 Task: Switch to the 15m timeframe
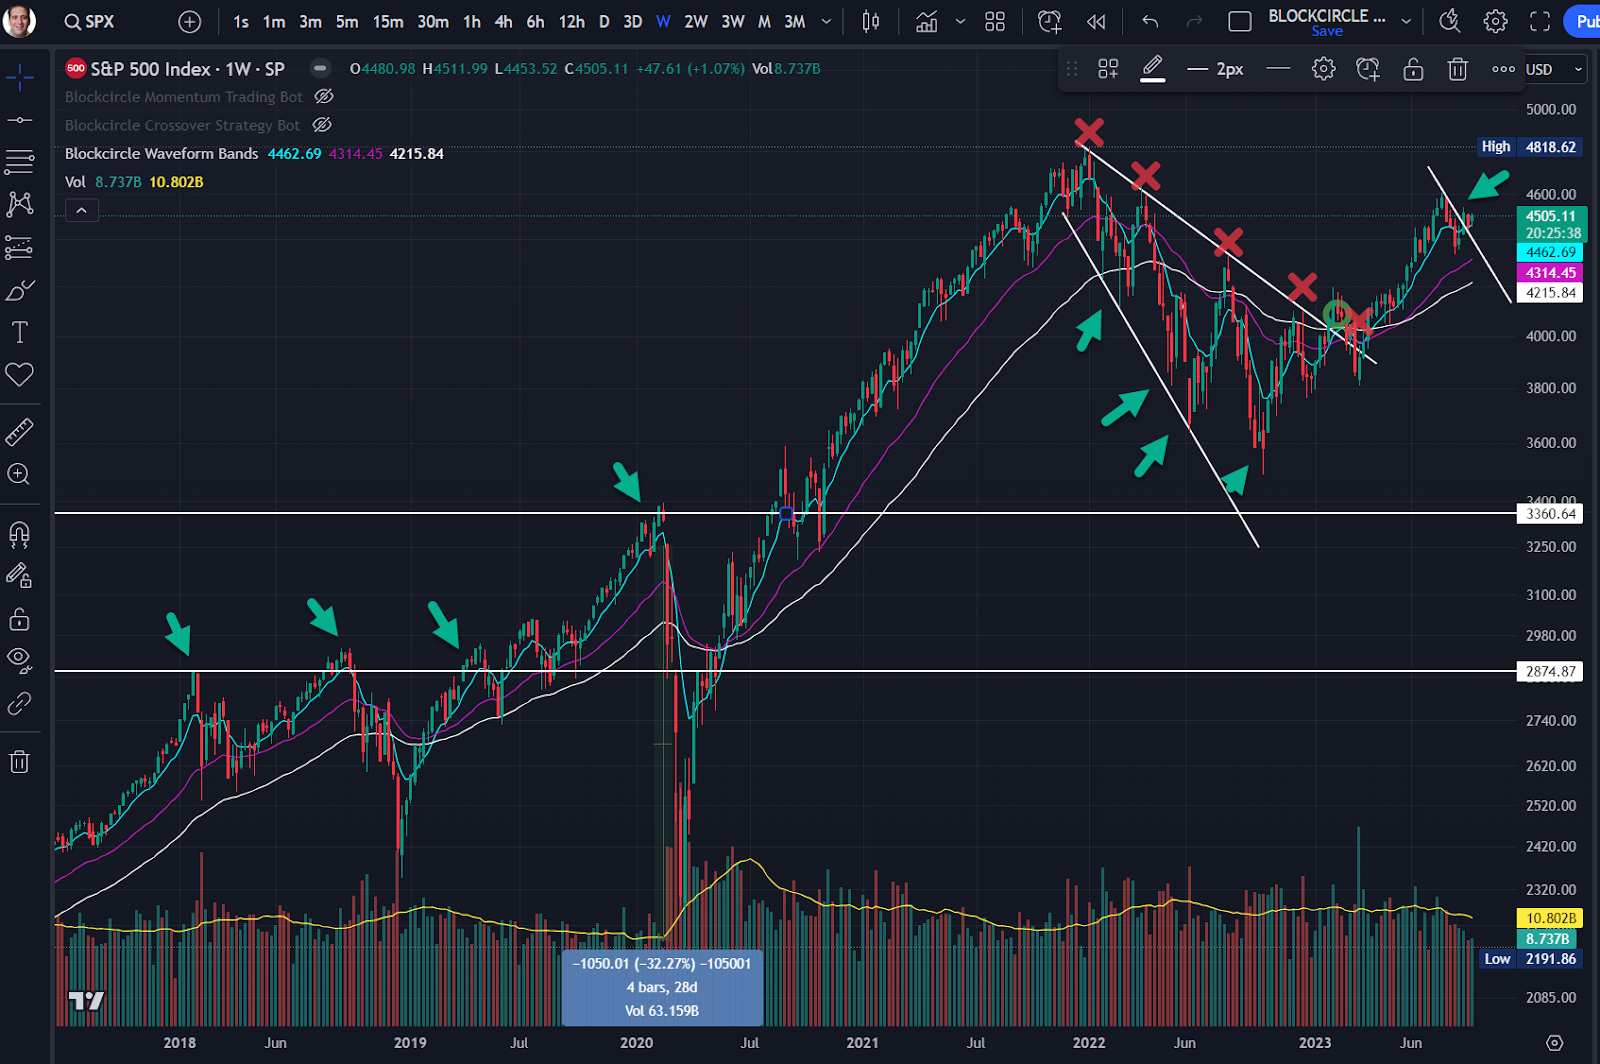click(x=388, y=21)
